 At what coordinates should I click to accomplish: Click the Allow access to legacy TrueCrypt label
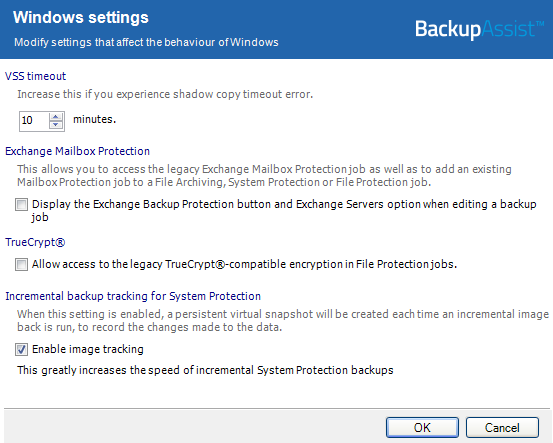click(244, 264)
